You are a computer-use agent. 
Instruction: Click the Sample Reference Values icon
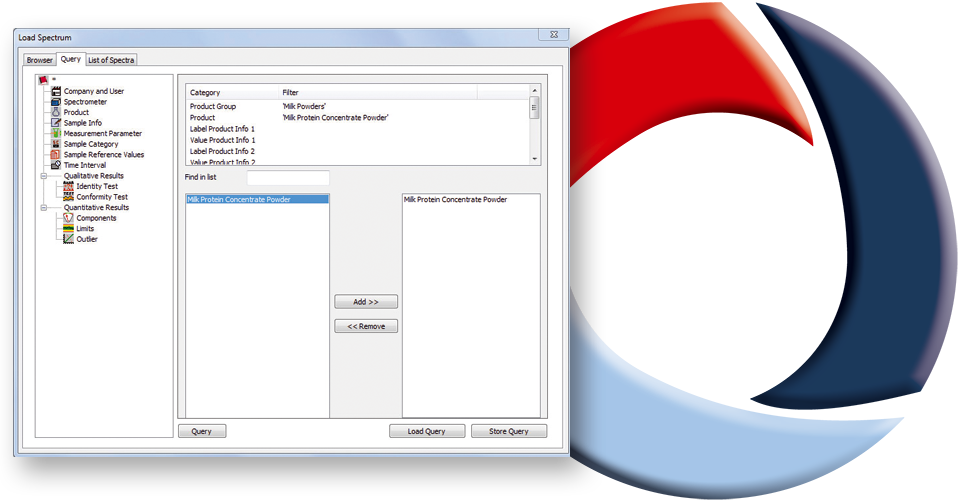(x=56, y=155)
